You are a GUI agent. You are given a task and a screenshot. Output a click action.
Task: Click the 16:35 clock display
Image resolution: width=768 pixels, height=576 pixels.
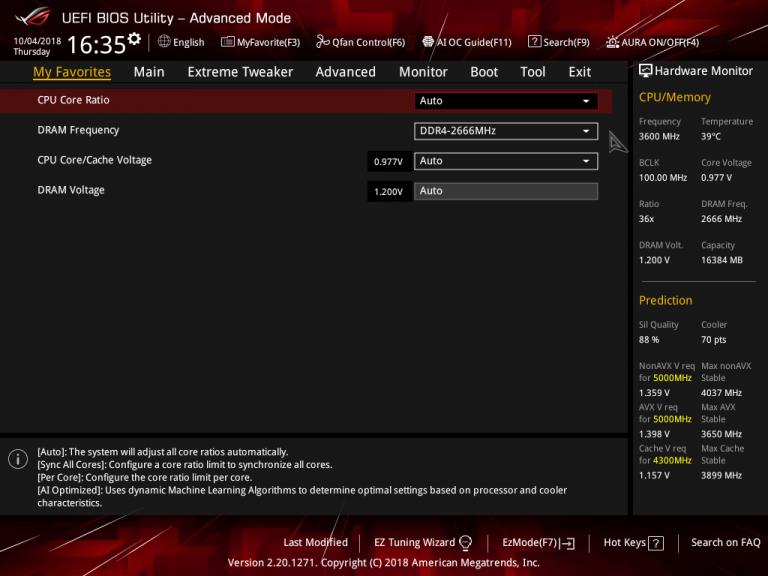[96, 45]
